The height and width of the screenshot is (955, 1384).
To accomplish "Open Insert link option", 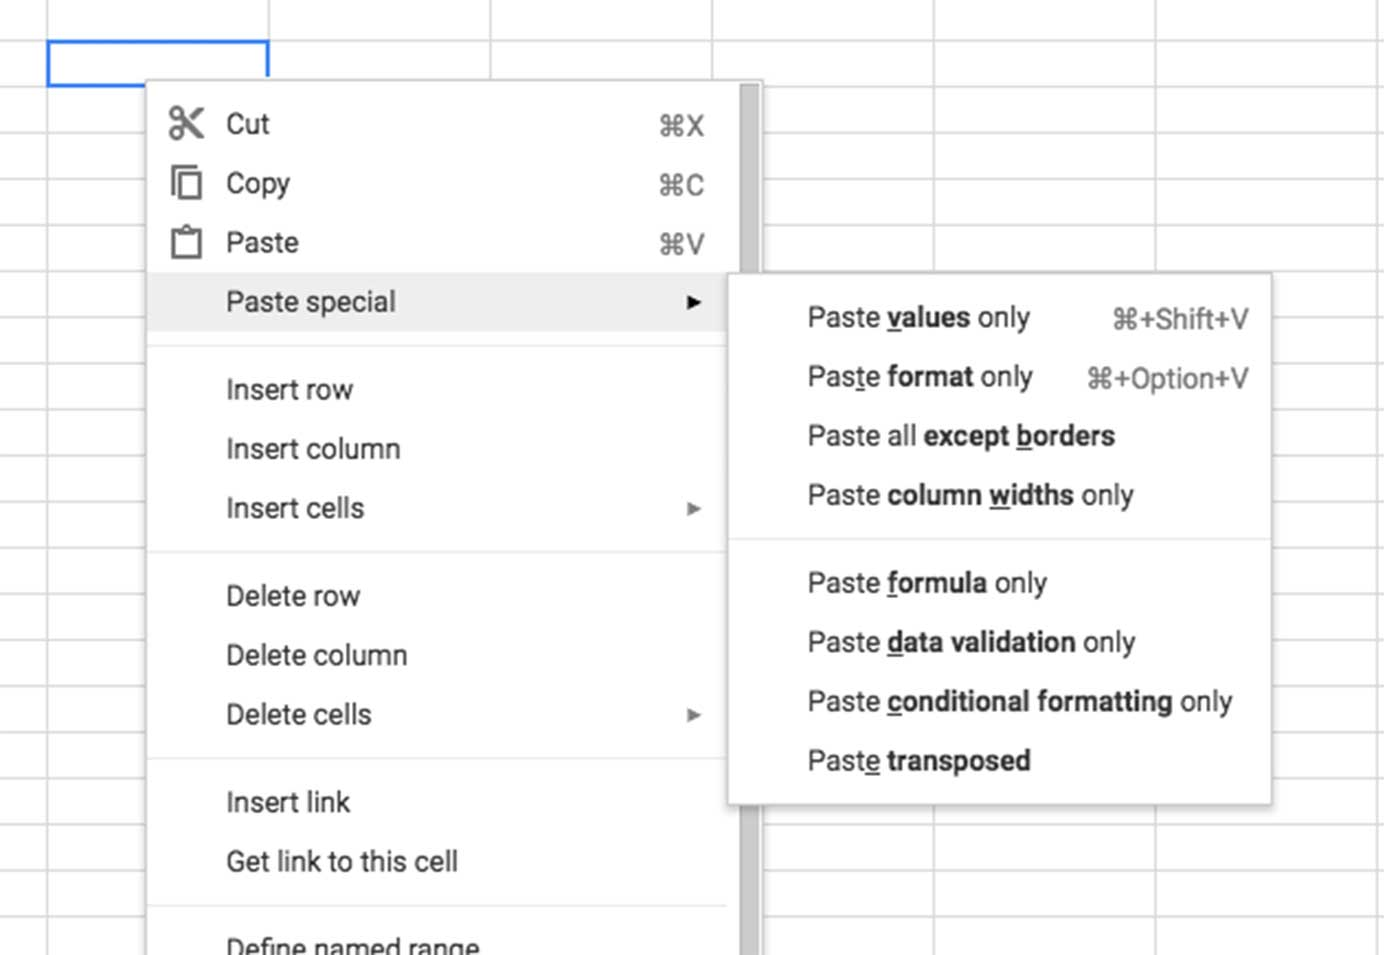I will 288,802.
